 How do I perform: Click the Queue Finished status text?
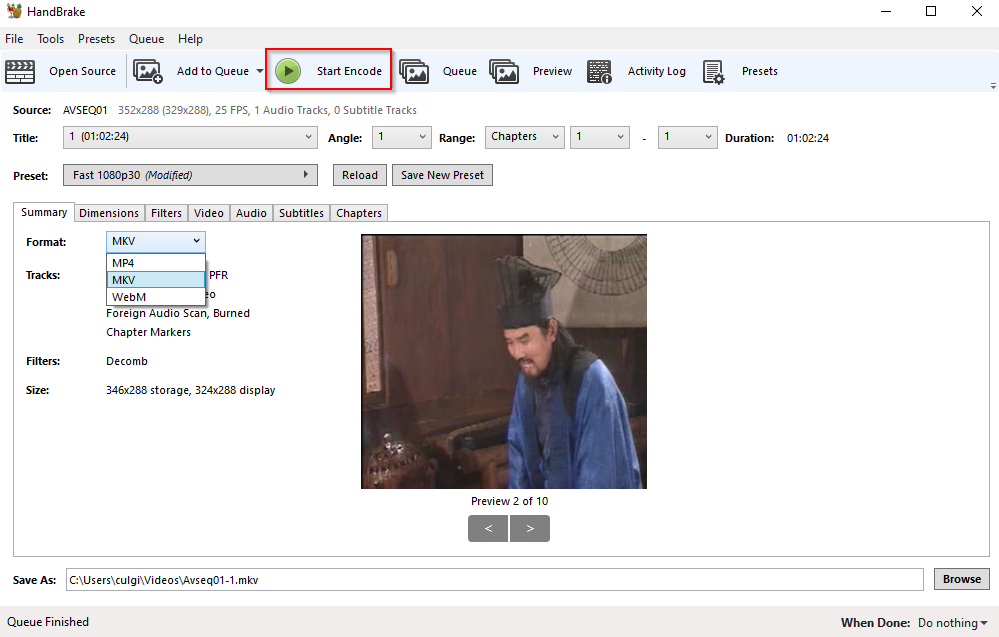coord(48,622)
